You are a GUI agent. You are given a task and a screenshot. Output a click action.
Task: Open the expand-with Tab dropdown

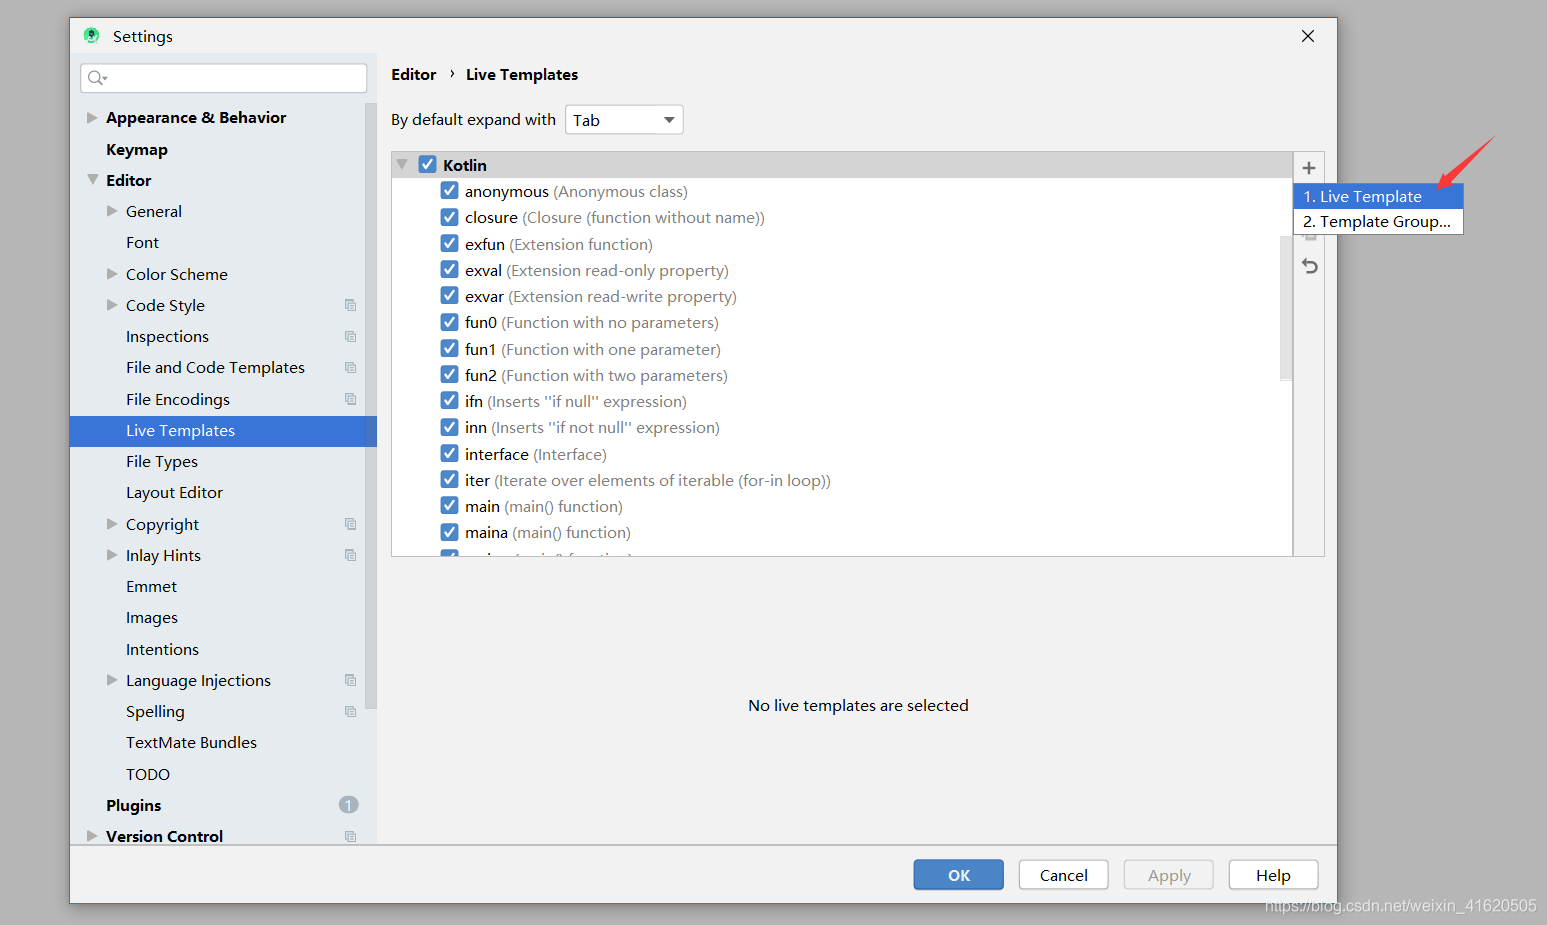tap(624, 120)
